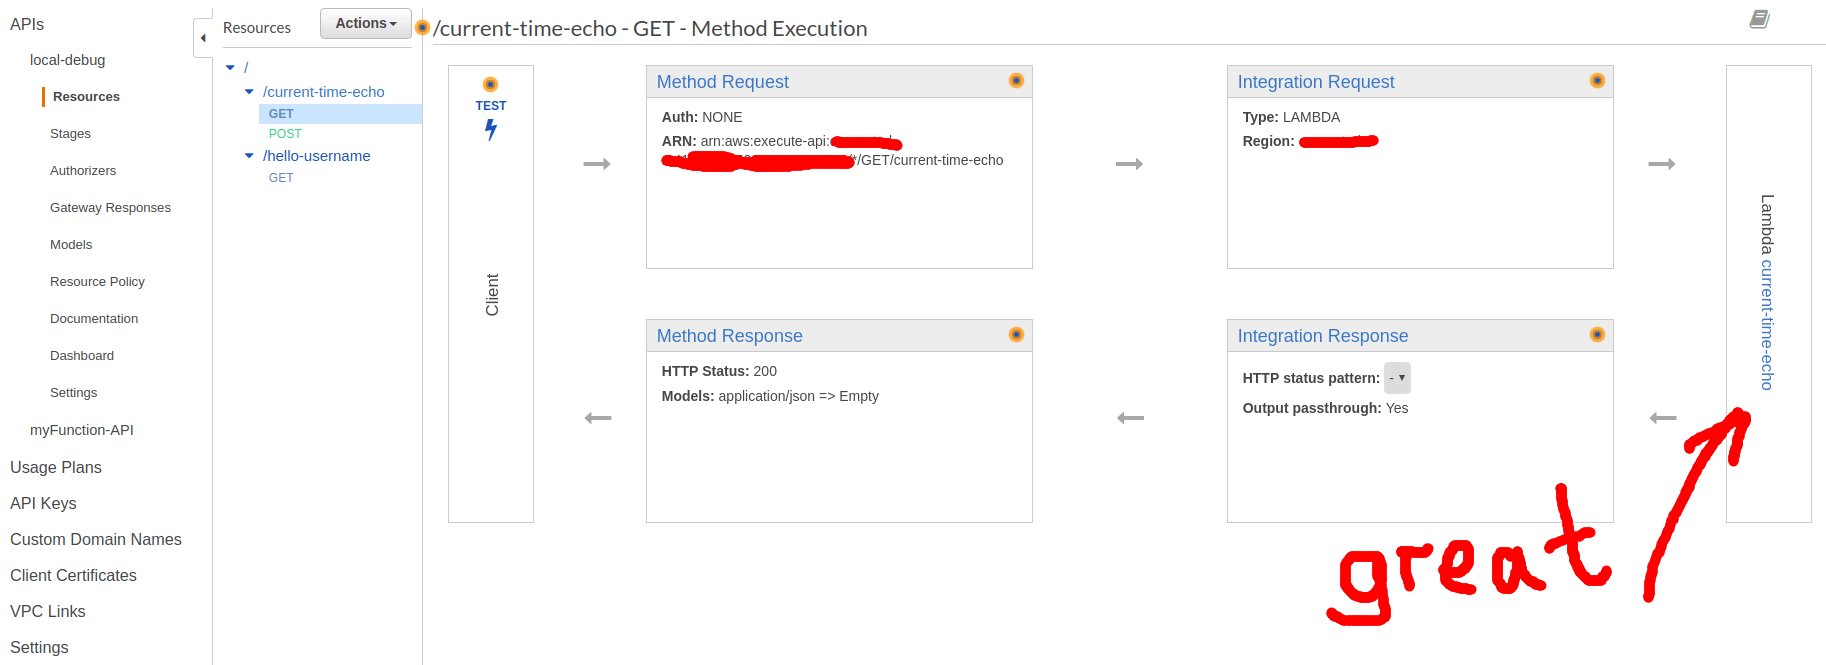Open the HTTP status pattern selector

click(x=1397, y=378)
